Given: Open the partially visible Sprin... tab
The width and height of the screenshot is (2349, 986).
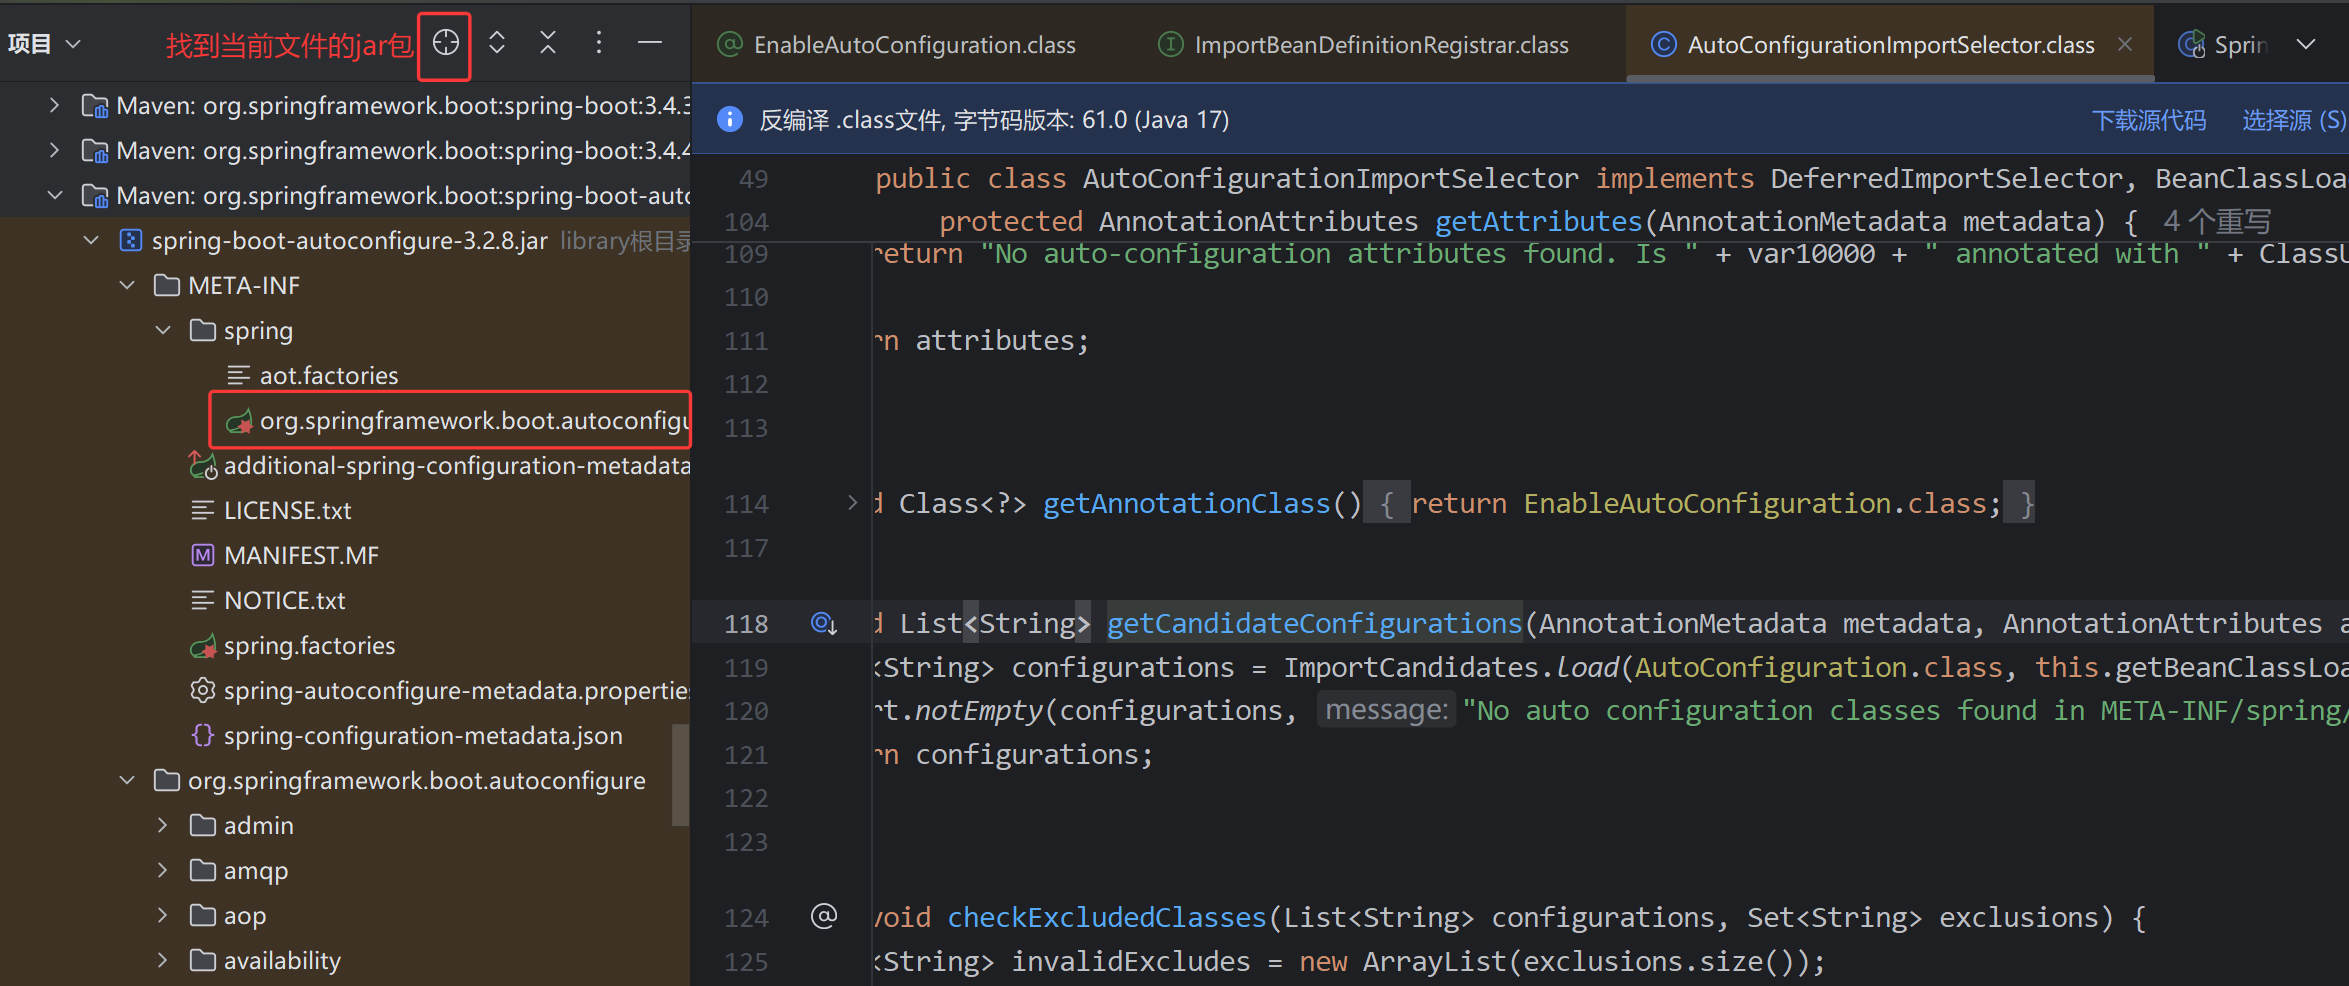Looking at the screenshot, I should (x=2224, y=45).
